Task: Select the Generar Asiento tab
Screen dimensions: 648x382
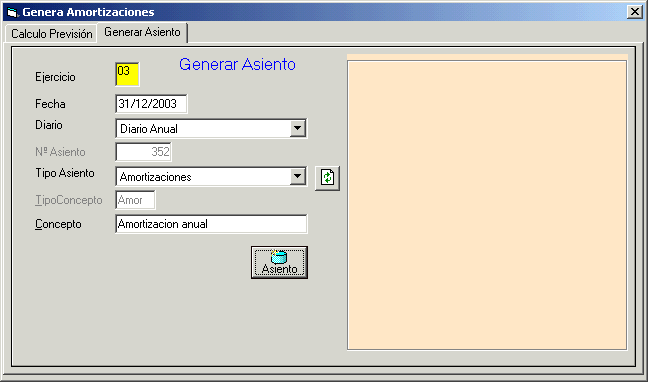Action: point(142,32)
